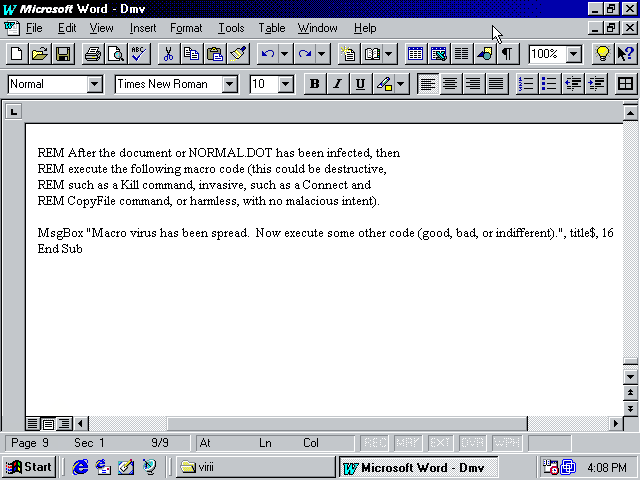Open the undo history arrow
Viewport: 640px width, 480px height.
pyautogui.click(x=284, y=54)
